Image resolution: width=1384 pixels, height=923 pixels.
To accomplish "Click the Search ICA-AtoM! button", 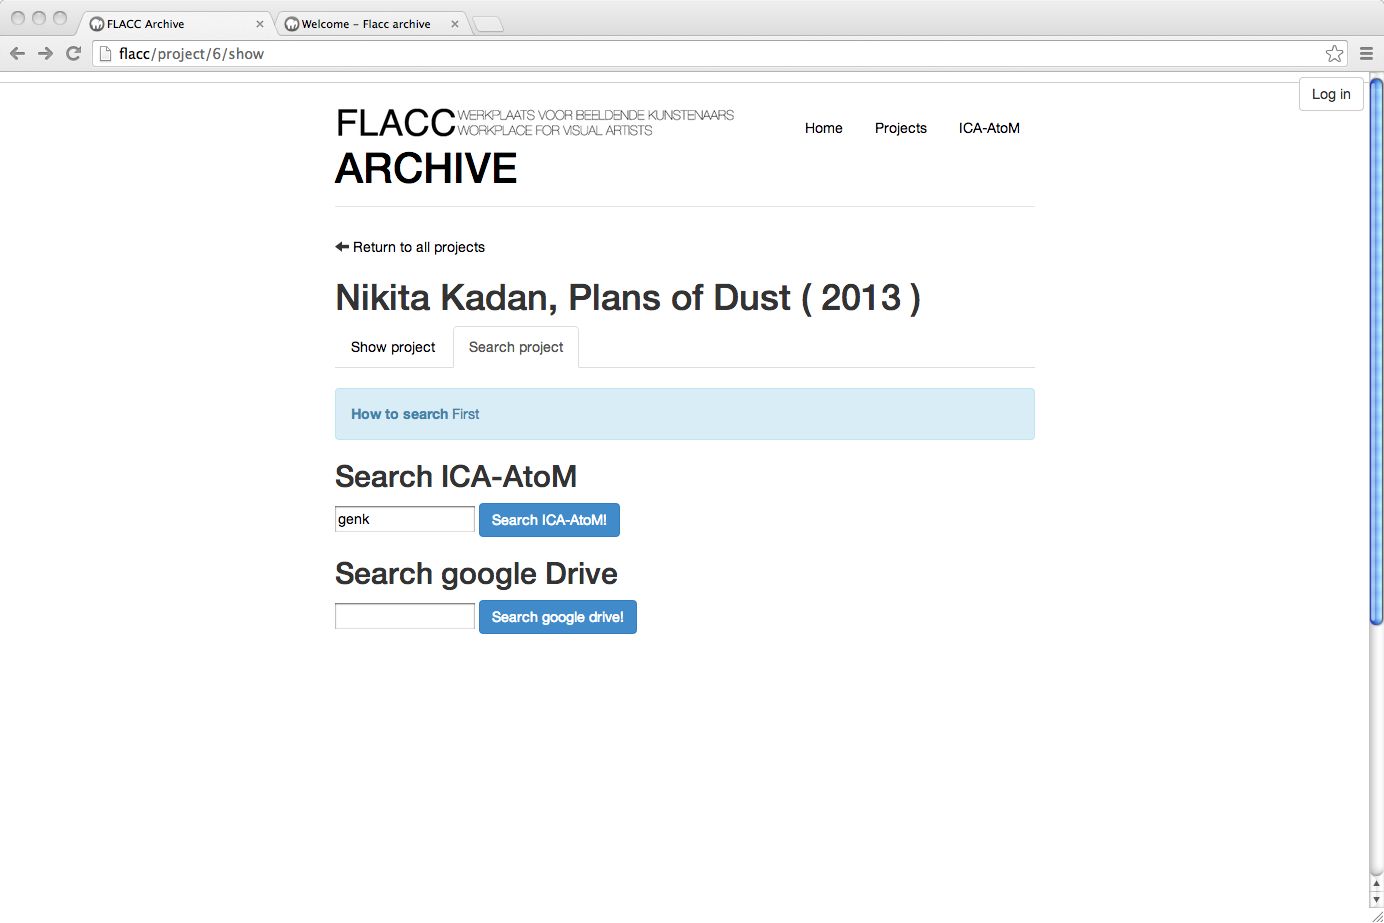I will click(549, 520).
